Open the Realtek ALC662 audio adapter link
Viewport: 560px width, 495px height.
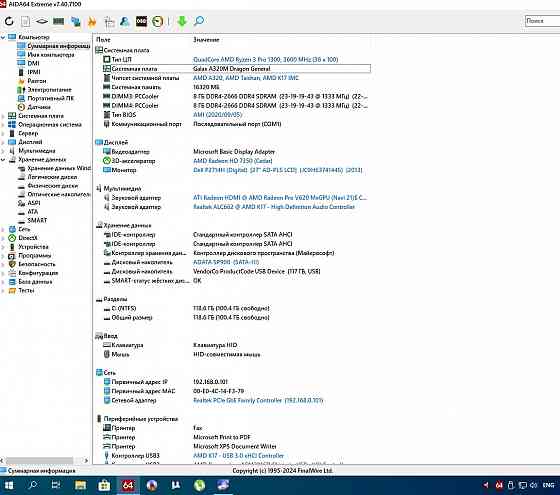(x=274, y=207)
